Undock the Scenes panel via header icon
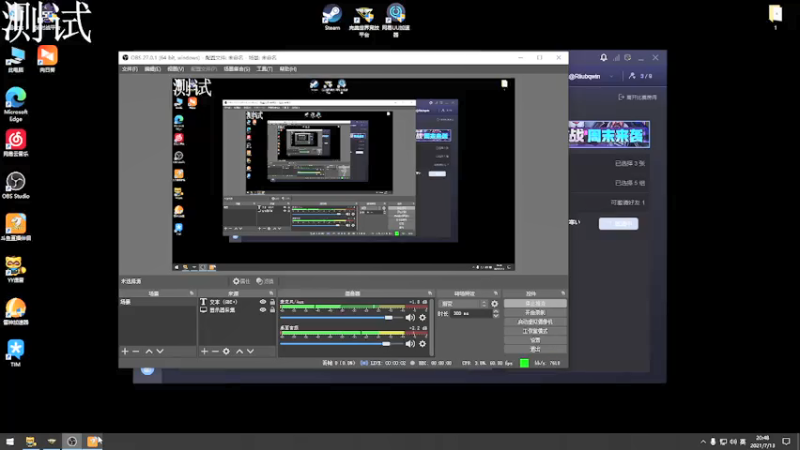This screenshot has height=450, width=800. [x=191, y=293]
